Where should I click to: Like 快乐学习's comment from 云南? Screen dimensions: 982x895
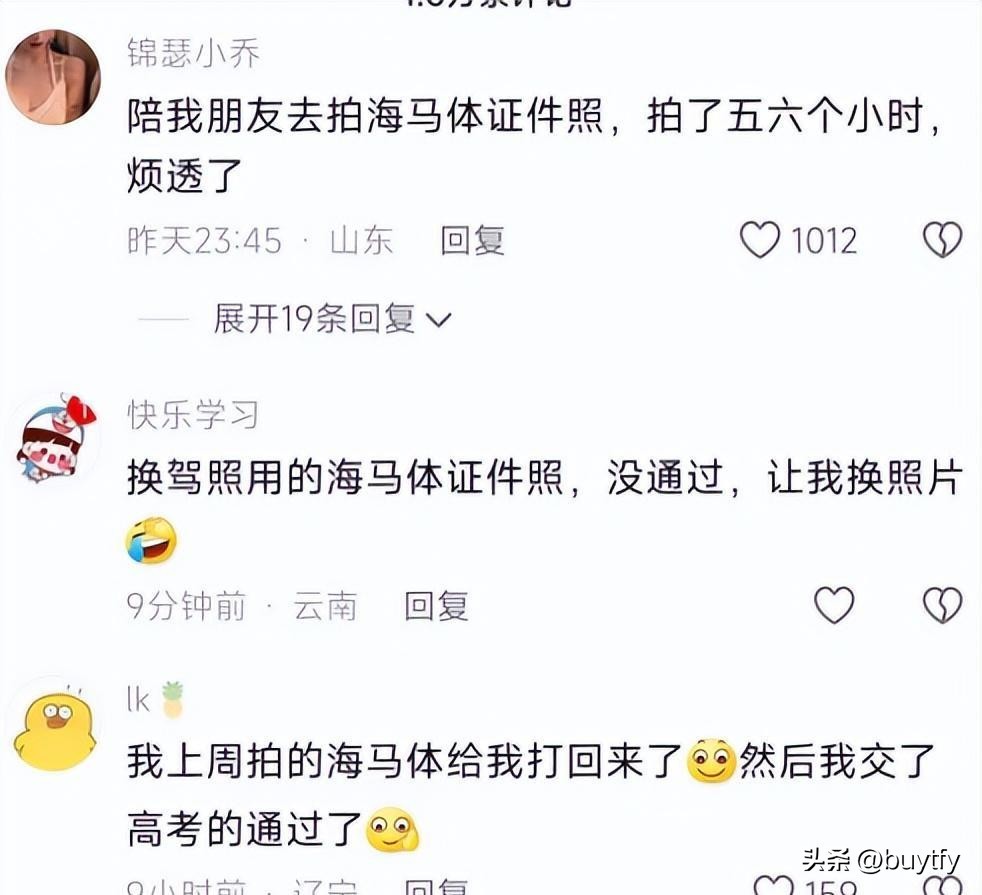834,605
